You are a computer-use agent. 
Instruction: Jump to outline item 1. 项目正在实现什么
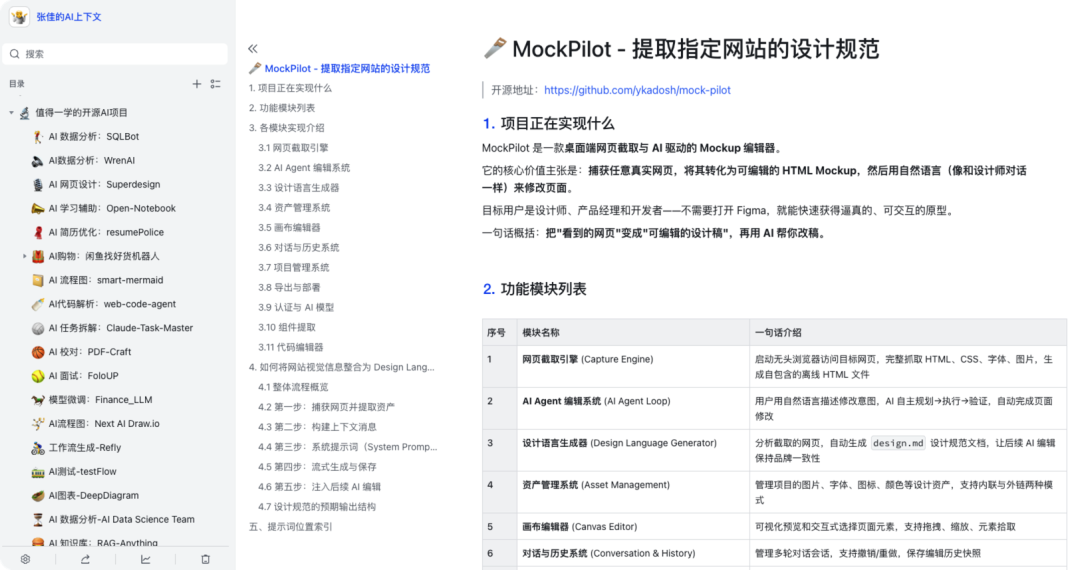point(290,88)
